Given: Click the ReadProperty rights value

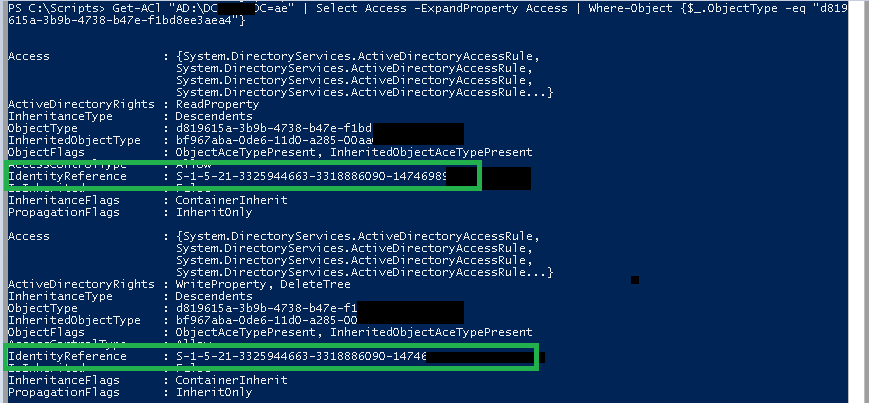Looking at the screenshot, I should pyautogui.click(x=217, y=104).
